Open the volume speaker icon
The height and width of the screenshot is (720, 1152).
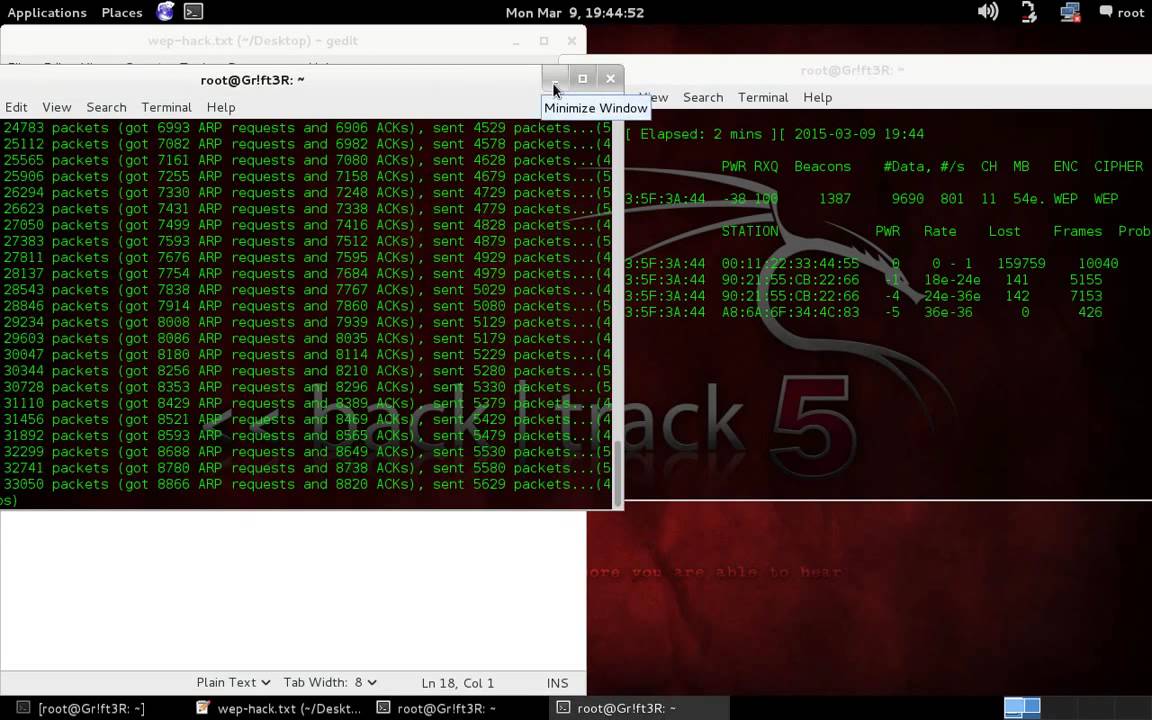click(x=987, y=11)
